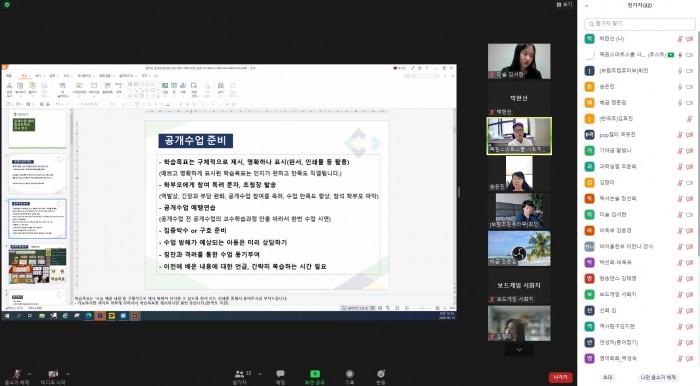Click Zoom blue icon on shared taskbar
This screenshot has height=386, width=700.
pyautogui.click(x=123, y=316)
